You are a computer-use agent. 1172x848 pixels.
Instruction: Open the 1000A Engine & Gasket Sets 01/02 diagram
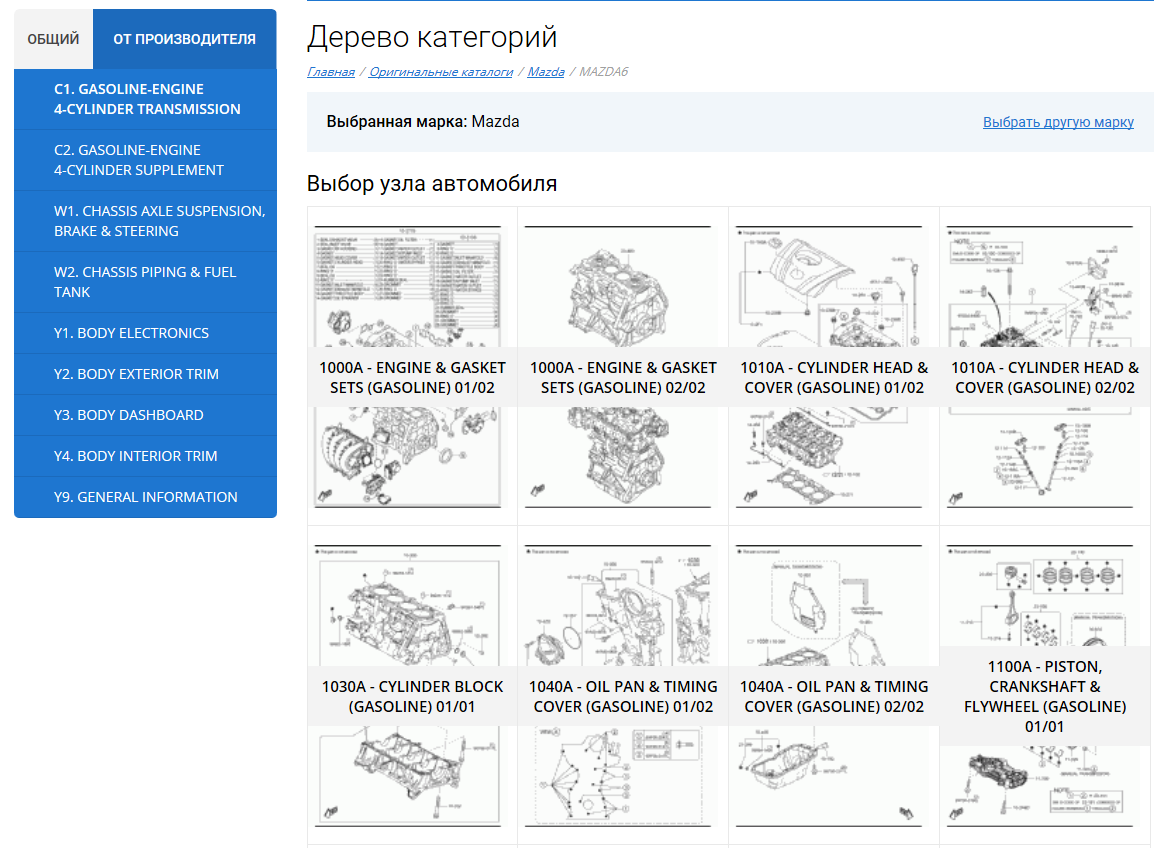tap(413, 366)
